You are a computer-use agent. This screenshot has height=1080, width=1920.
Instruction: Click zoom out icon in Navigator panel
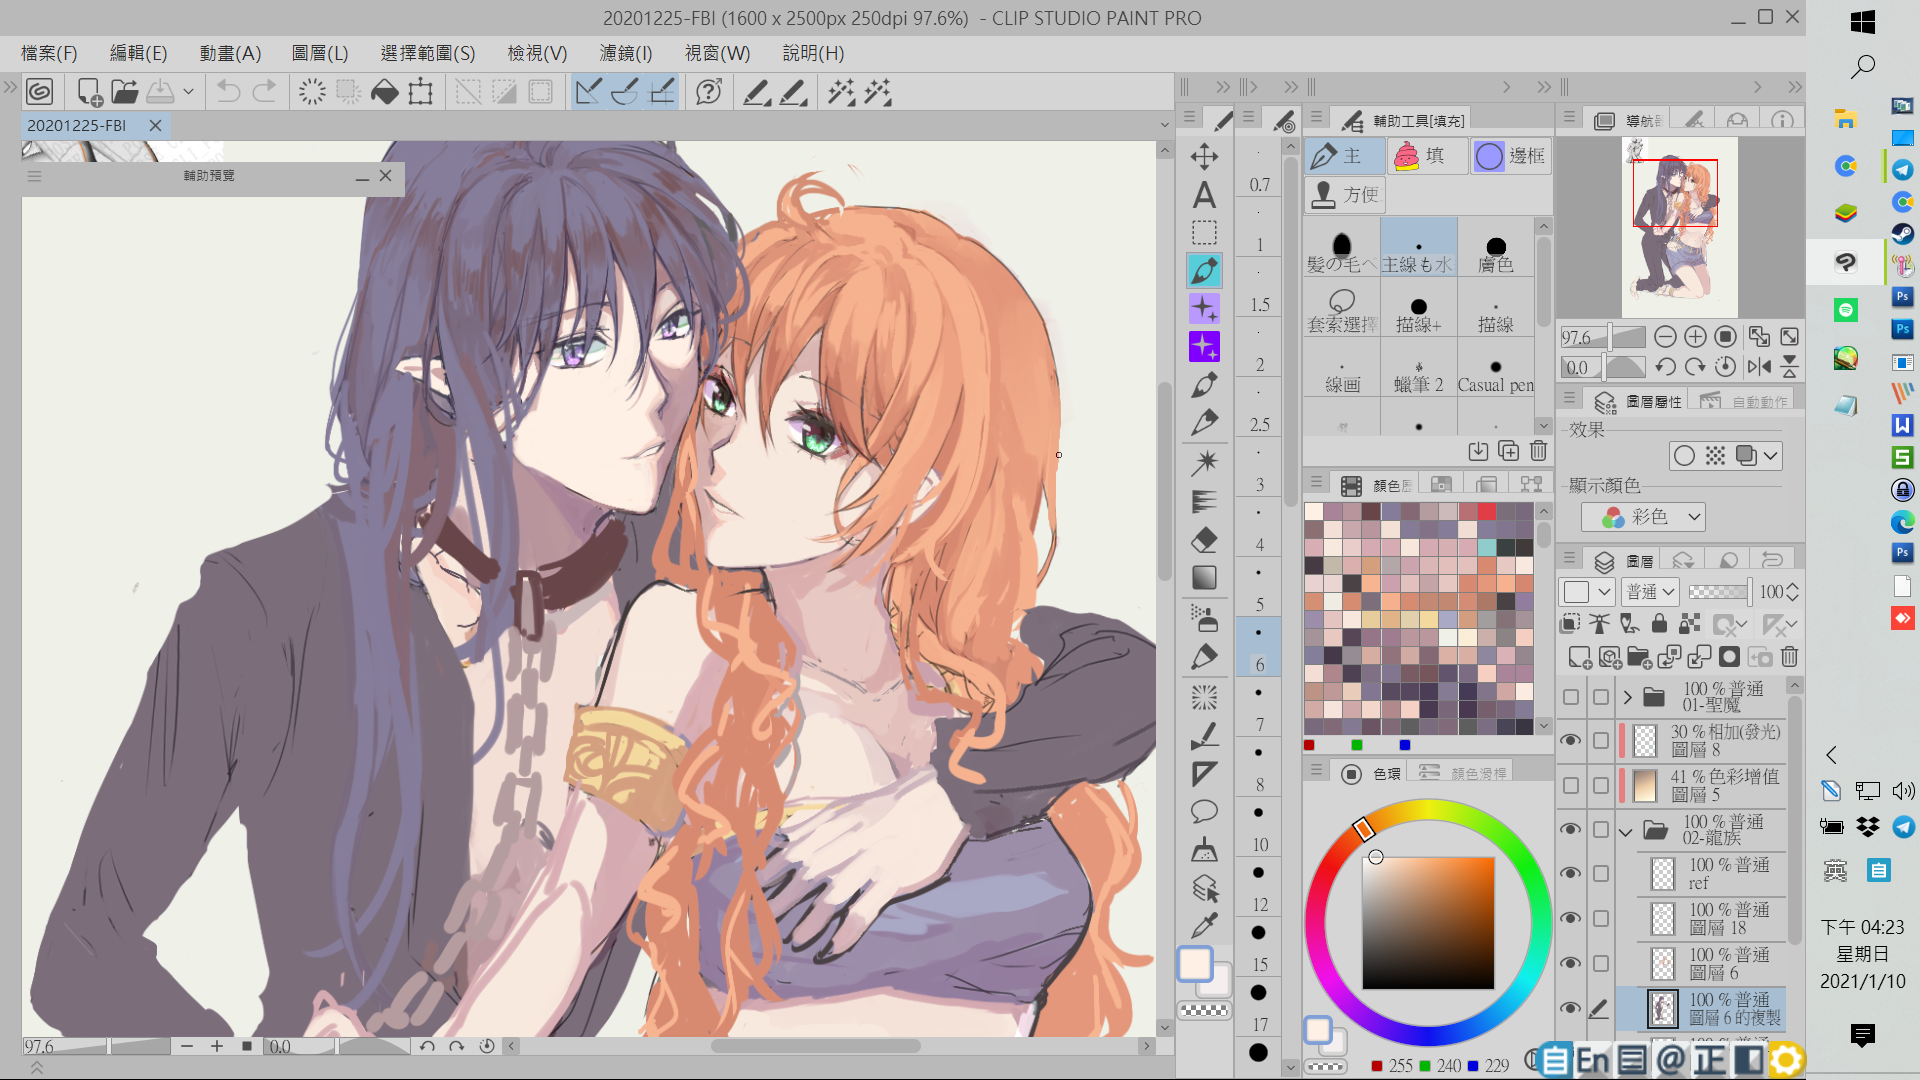click(x=1665, y=337)
